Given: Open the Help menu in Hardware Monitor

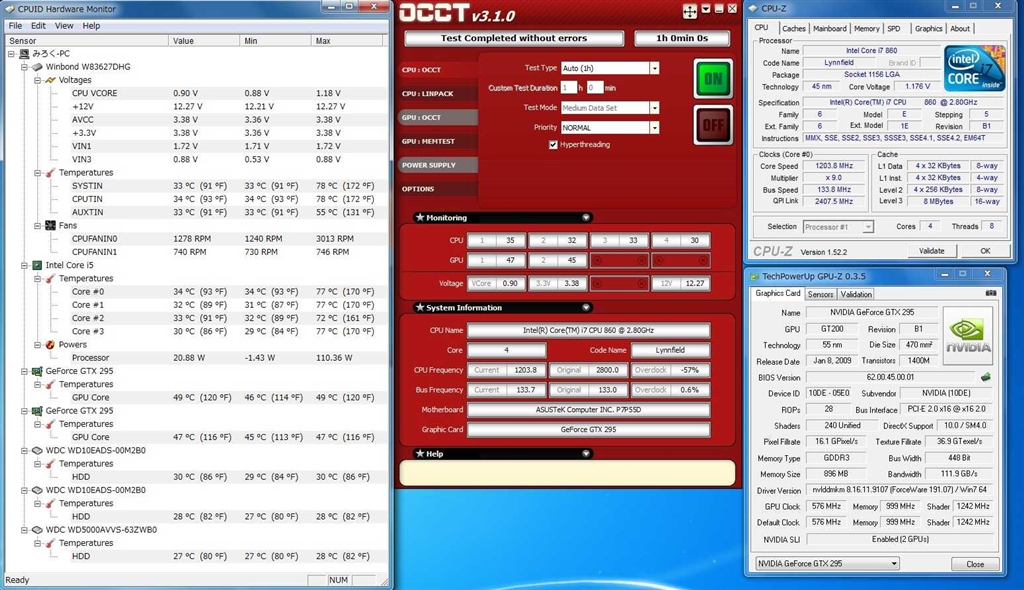Looking at the screenshot, I should point(91,25).
